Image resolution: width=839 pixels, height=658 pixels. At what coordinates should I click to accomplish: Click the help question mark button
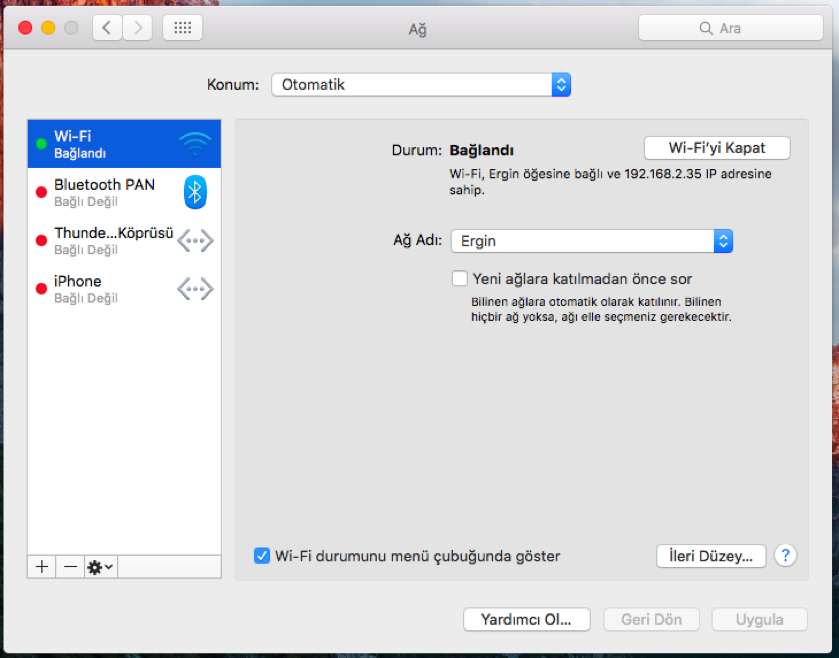[786, 555]
